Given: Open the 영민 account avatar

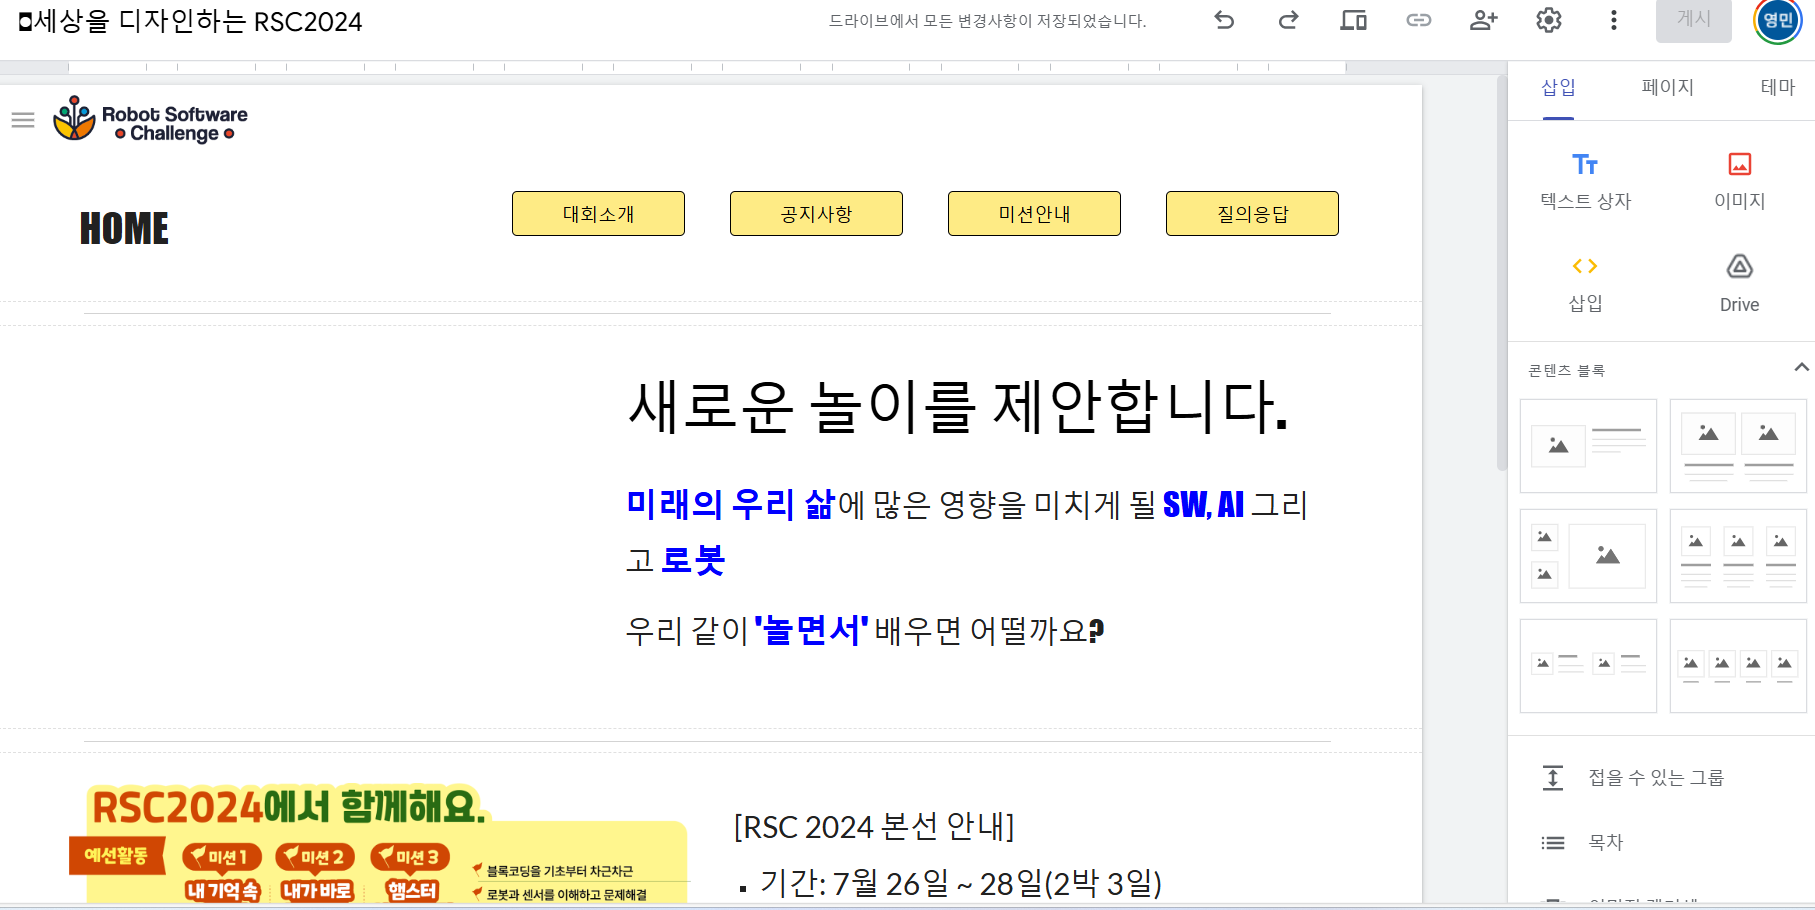Looking at the screenshot, I should (1777, 20).
